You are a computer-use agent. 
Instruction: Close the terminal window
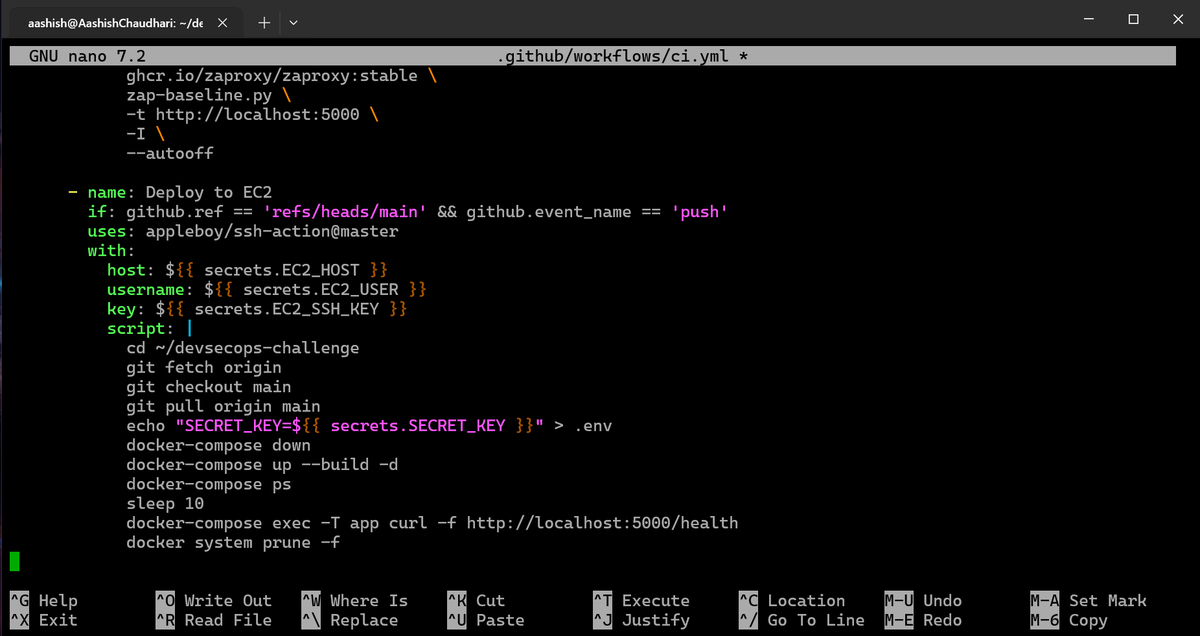1177,19
